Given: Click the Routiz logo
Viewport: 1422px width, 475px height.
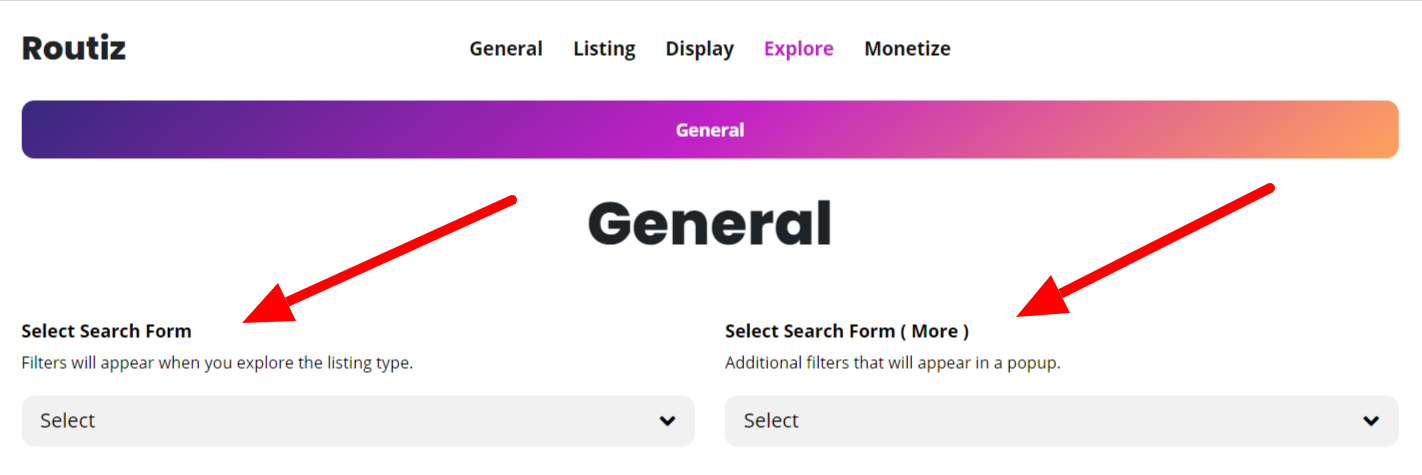Looking at the screenshot, I should click(x=74, y=48).
